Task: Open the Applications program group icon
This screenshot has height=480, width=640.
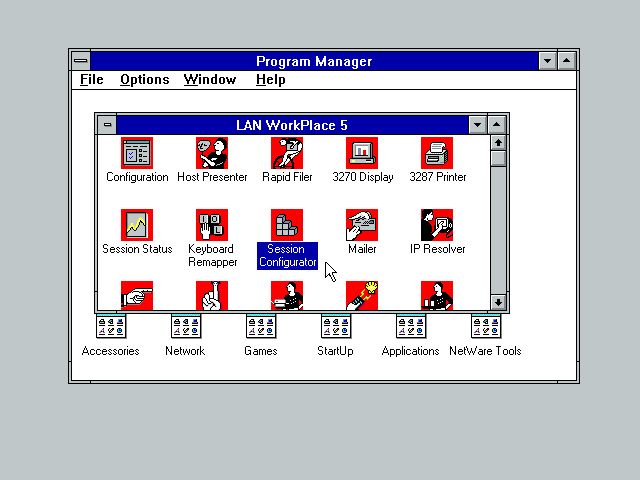Action: pyautogui.click(x=411, y=327)
